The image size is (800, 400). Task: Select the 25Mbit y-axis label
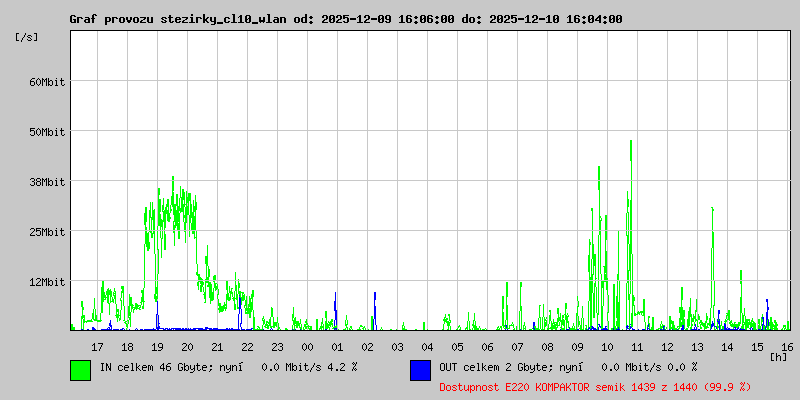[47, 232]
